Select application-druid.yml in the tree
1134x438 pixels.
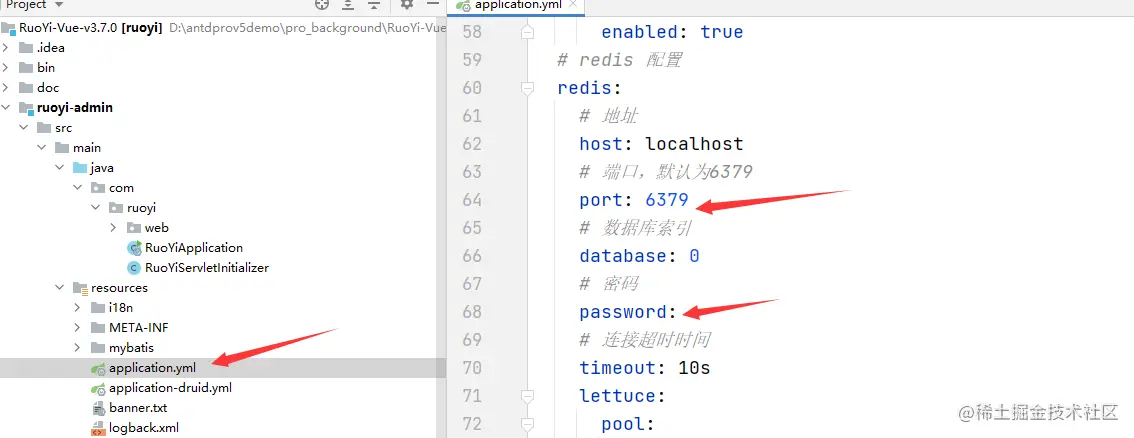pos(171,387)
